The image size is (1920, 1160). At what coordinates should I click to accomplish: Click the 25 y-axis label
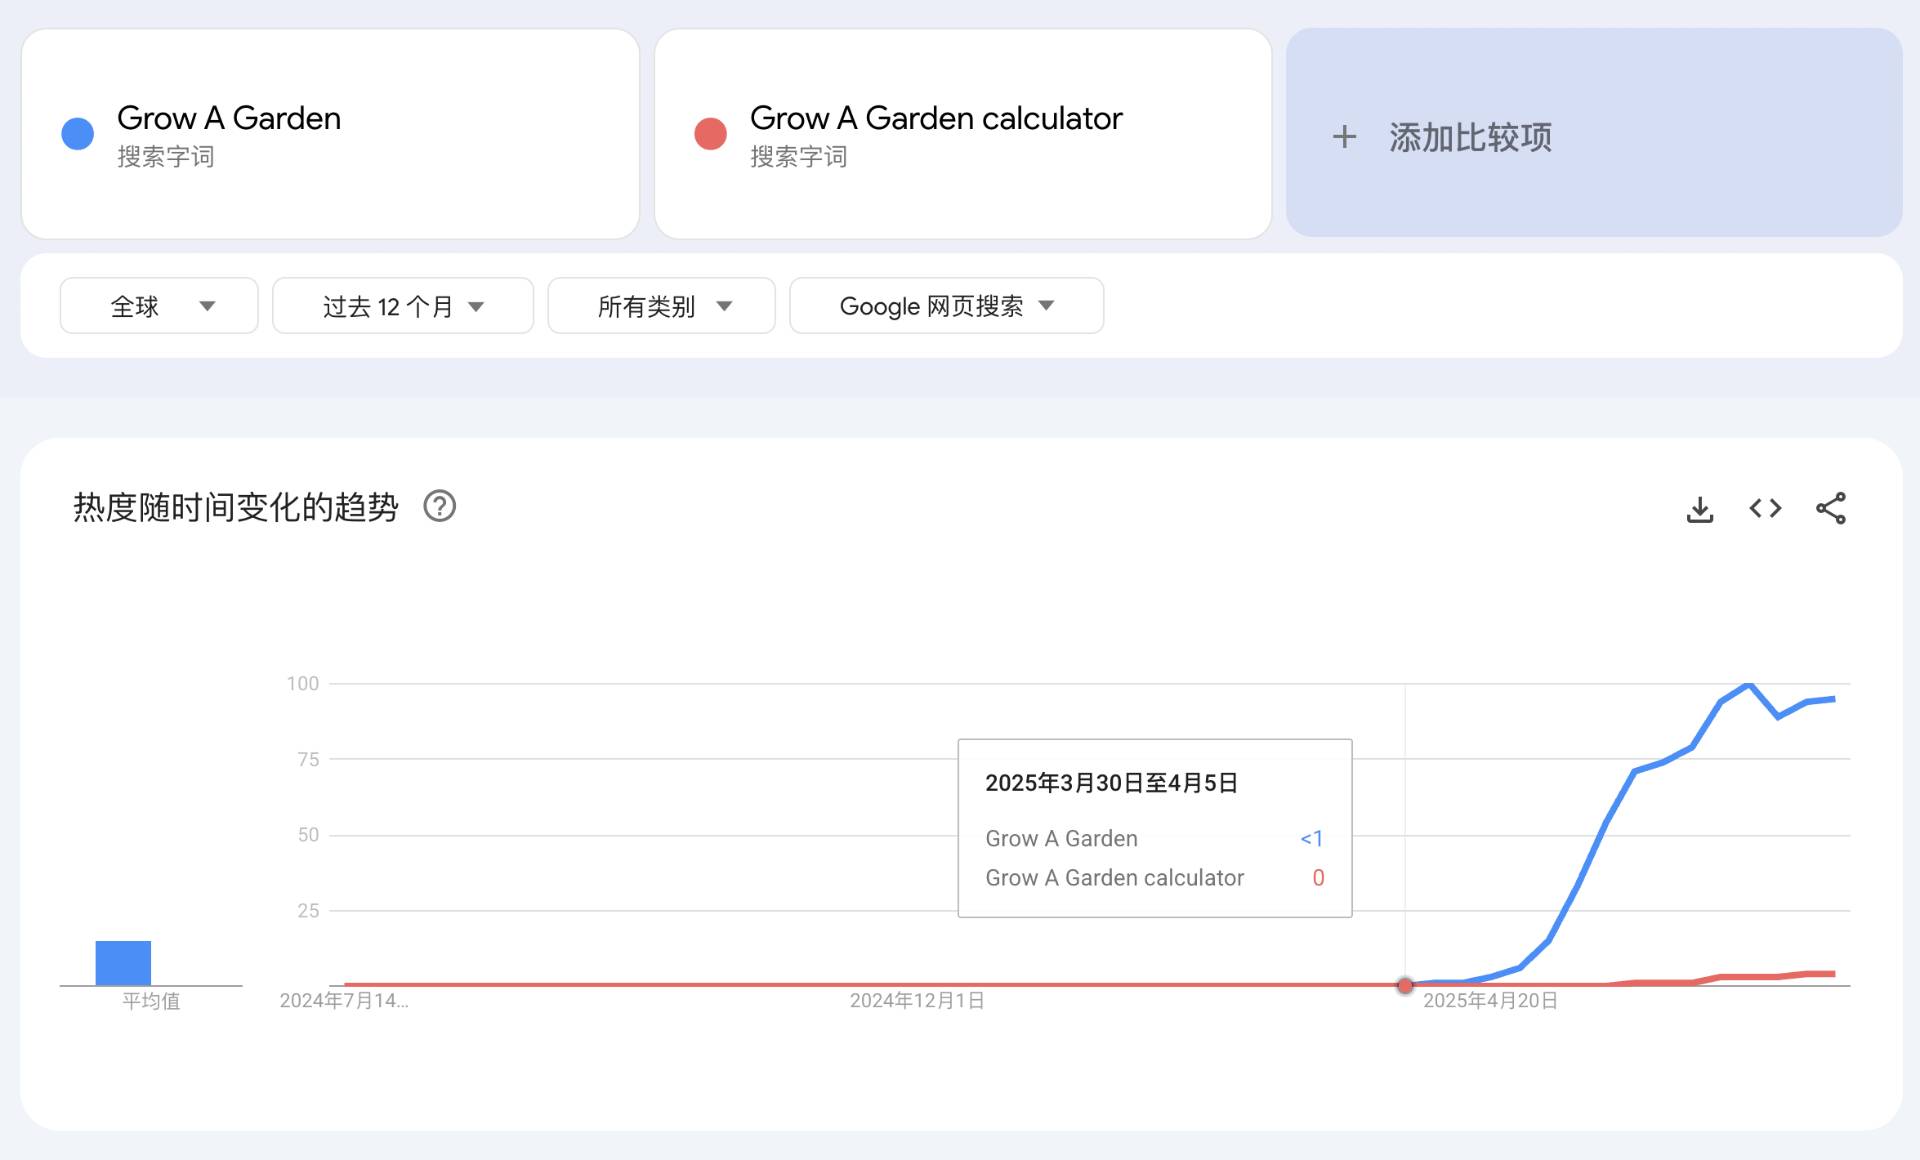(308, 910)
